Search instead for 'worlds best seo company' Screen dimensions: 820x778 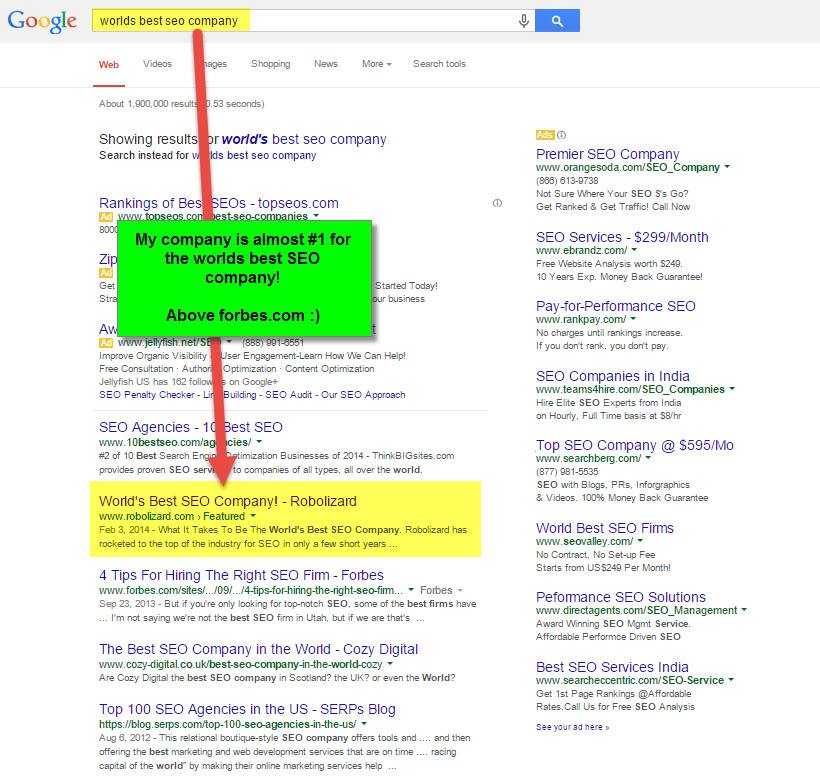click(254, 155)
